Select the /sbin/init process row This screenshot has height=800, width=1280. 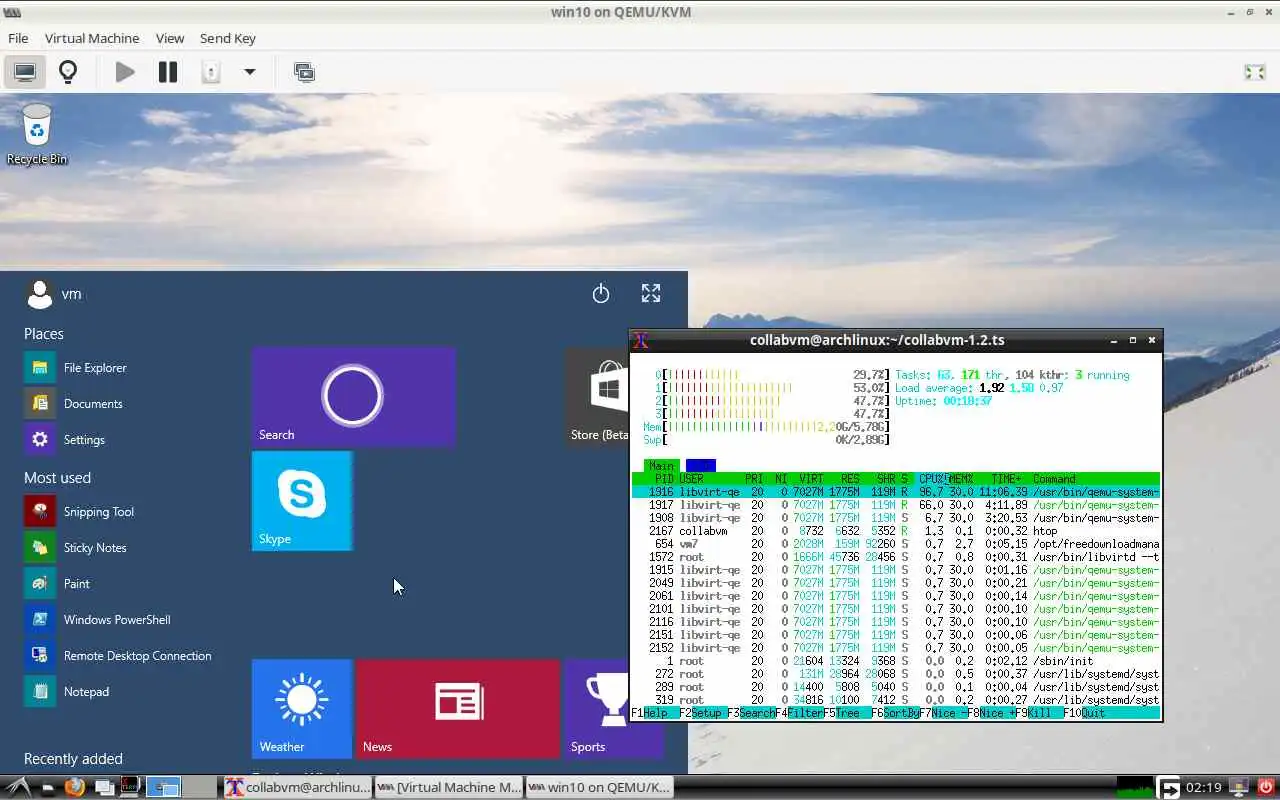point(896,661)
